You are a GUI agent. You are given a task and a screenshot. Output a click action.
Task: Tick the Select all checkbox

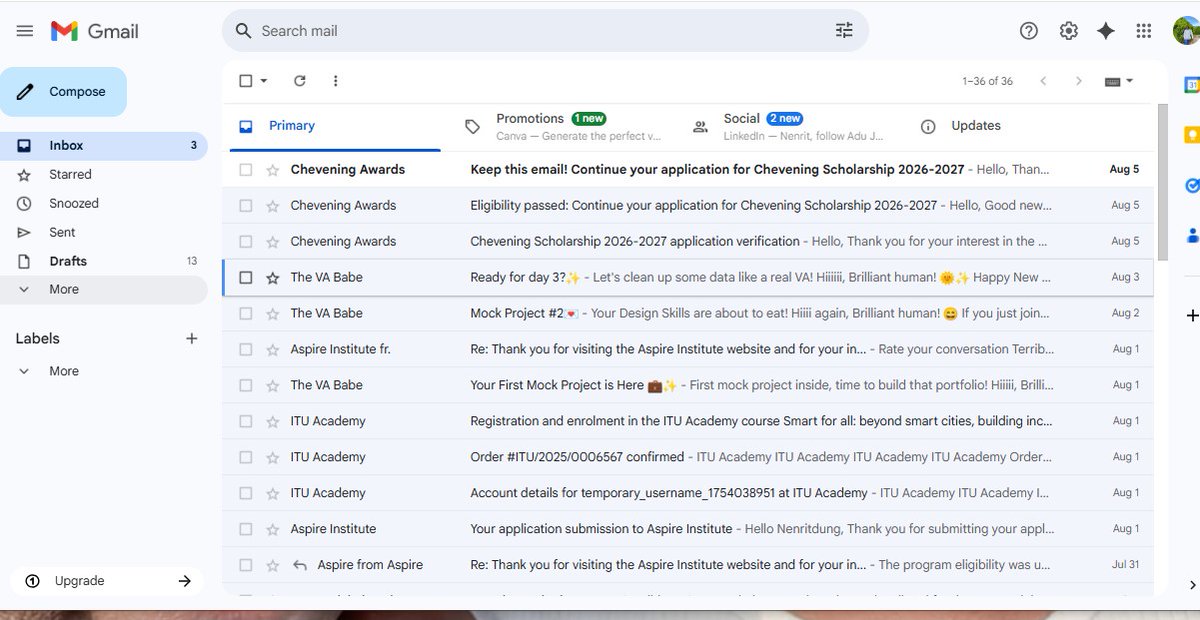(x=246, y=81)
